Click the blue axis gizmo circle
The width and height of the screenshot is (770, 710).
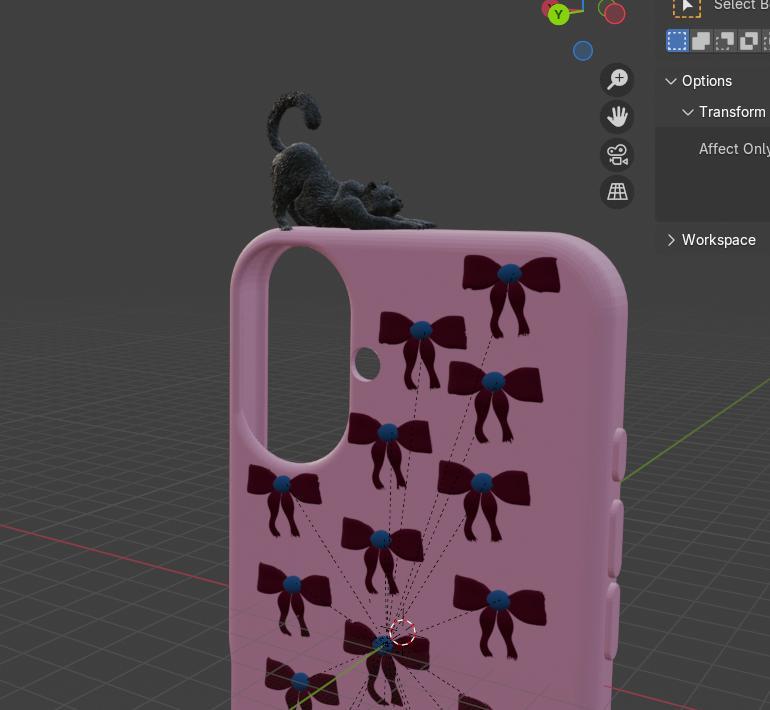coord(583,51)
